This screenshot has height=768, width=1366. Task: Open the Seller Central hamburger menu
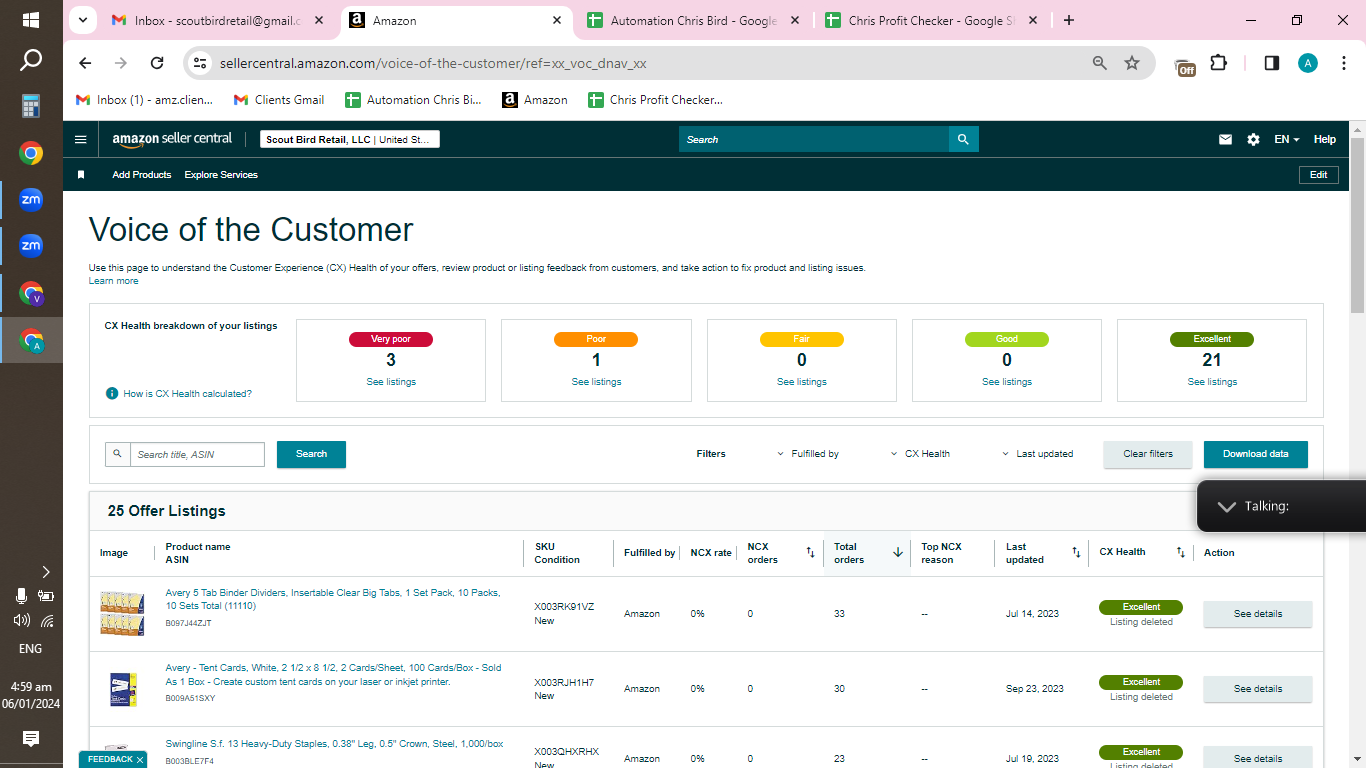pos(81,140)
